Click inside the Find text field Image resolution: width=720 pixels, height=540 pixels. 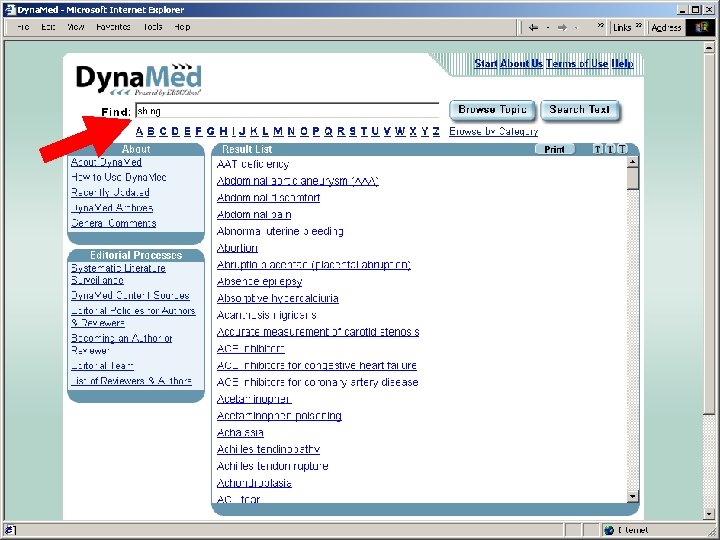[287, 111]
